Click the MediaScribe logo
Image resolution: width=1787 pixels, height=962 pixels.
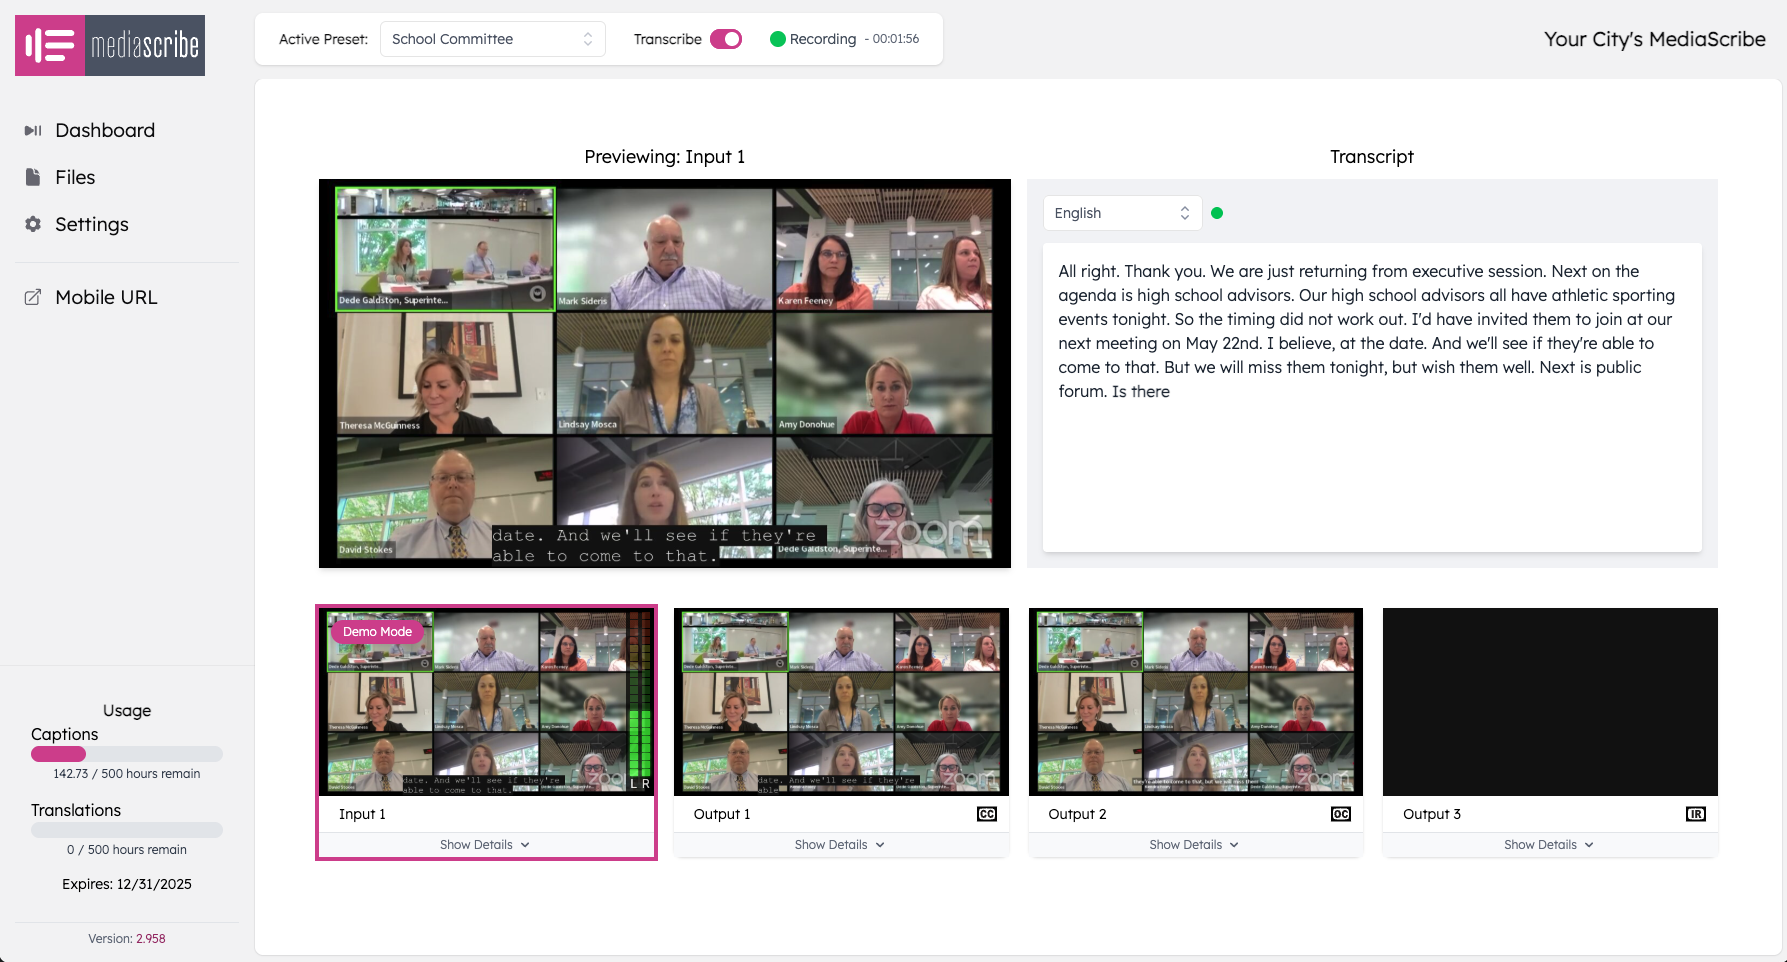[109, 45]
